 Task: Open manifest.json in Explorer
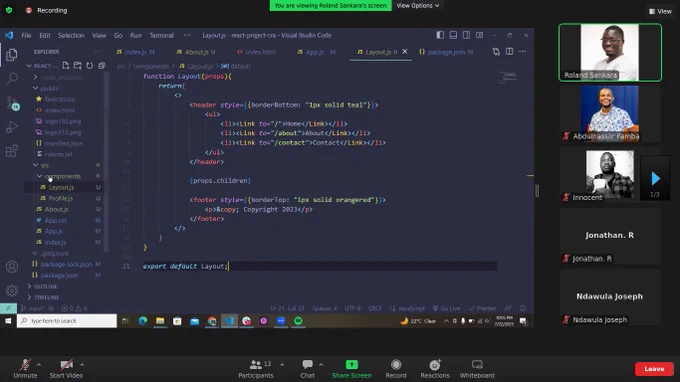click(x=63, y=143)
